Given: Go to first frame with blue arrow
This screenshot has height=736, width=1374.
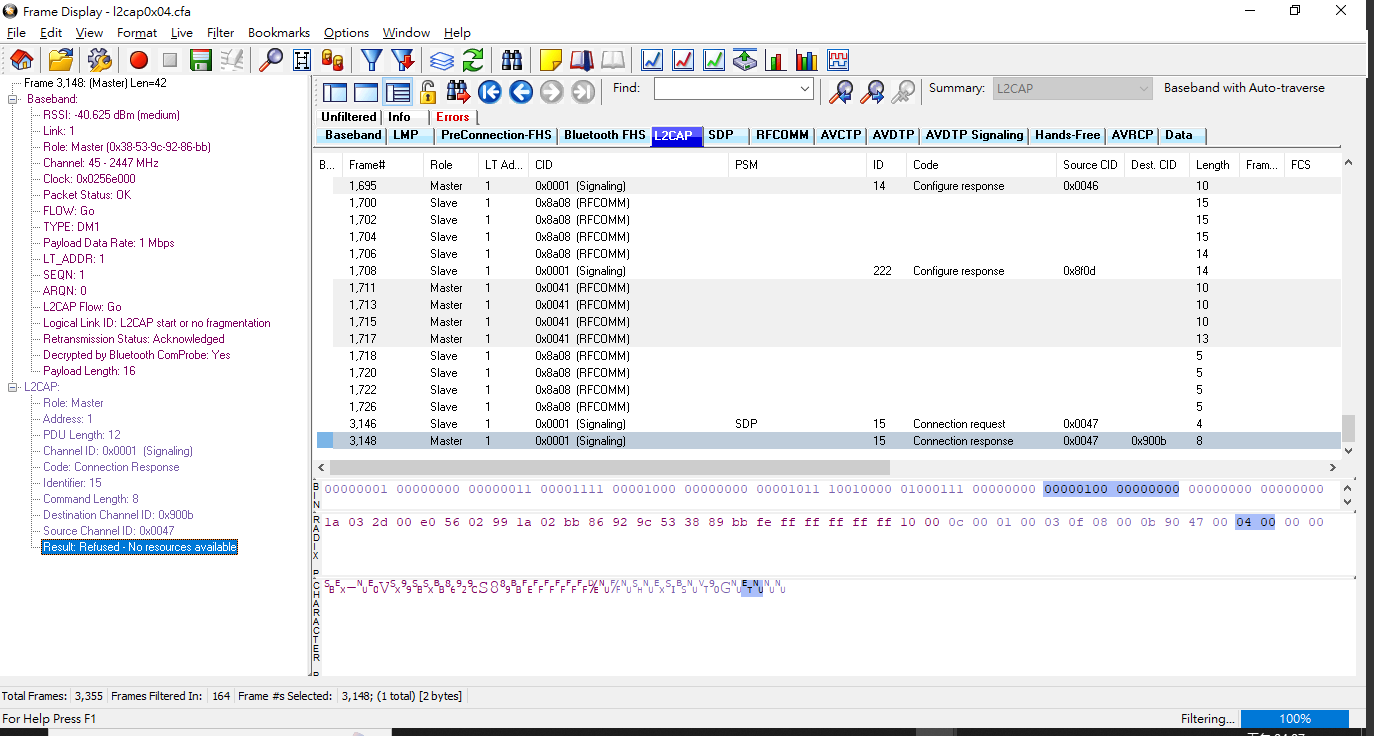Looking at the screenshot, I should [489, 92].
